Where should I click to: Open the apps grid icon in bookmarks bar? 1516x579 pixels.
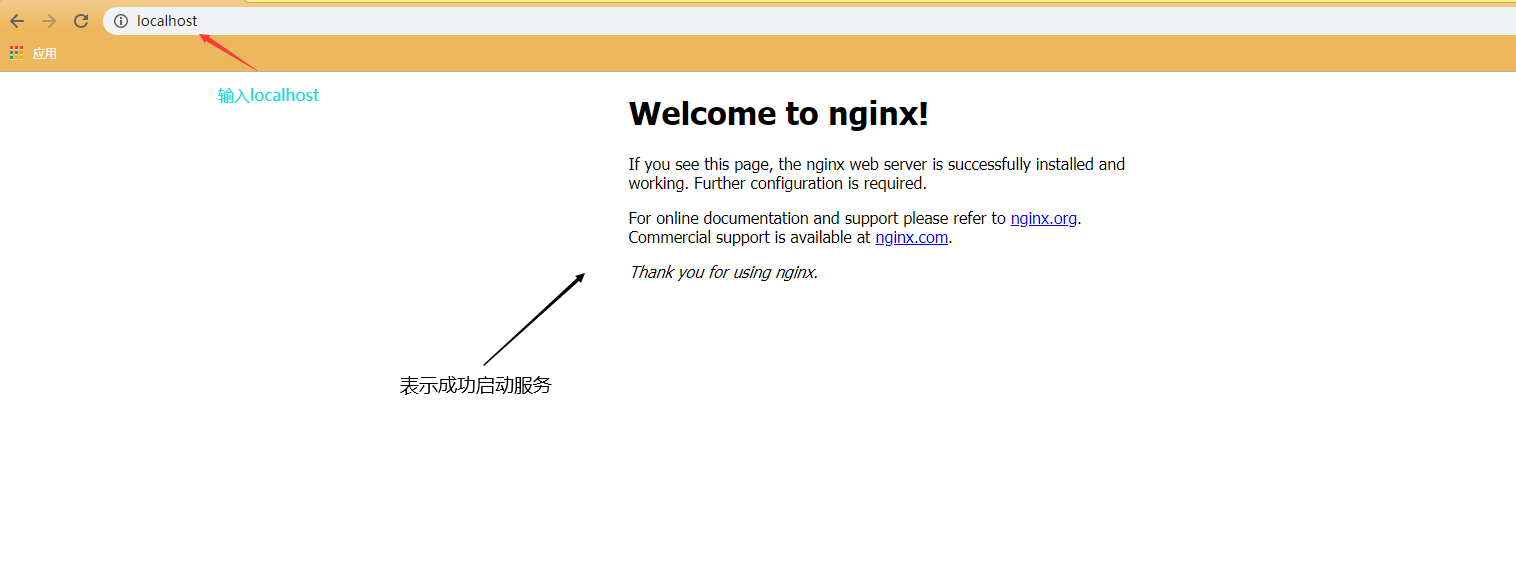point(16,53)
